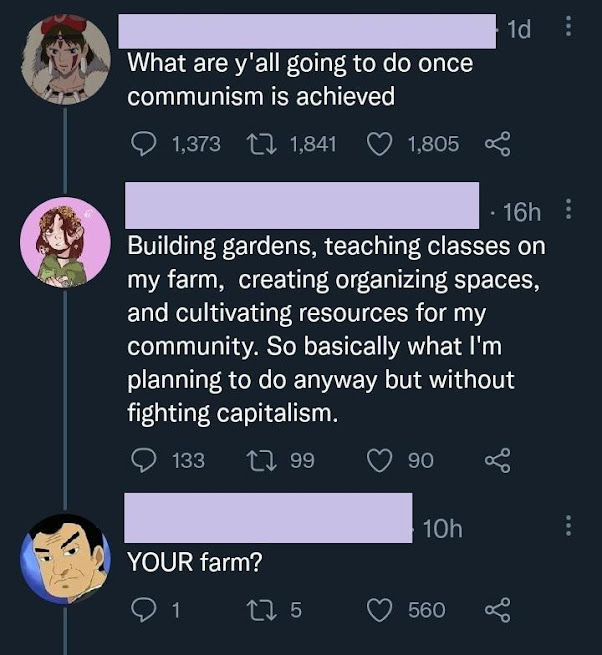Viewport: 602px width, 655px height.
Task: Open the blue-background avatar profile
Action: [x=66, y=557]
